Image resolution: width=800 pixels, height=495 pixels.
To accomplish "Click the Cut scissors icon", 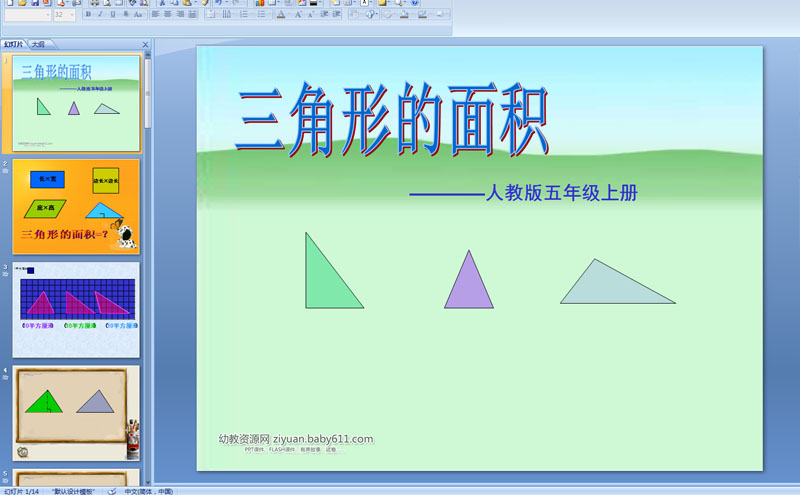I will 162,3.
